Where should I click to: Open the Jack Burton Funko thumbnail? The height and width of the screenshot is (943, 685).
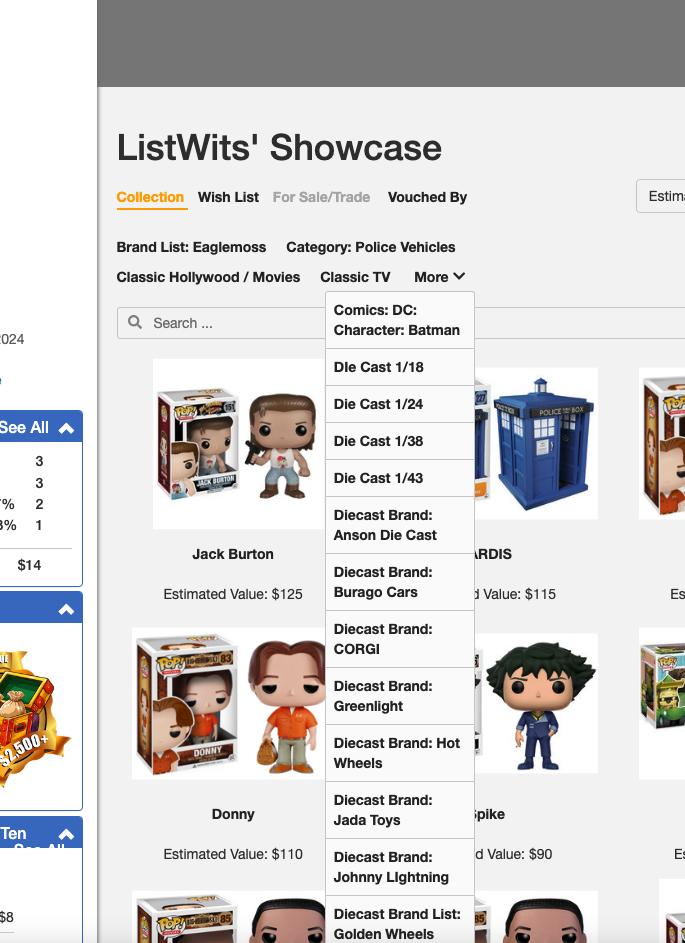click(x=239, y=444)
